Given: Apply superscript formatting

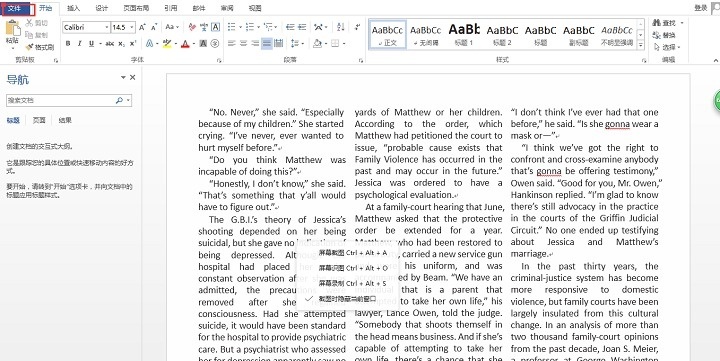Looking at the screenshot, I should tap(133, 44).
